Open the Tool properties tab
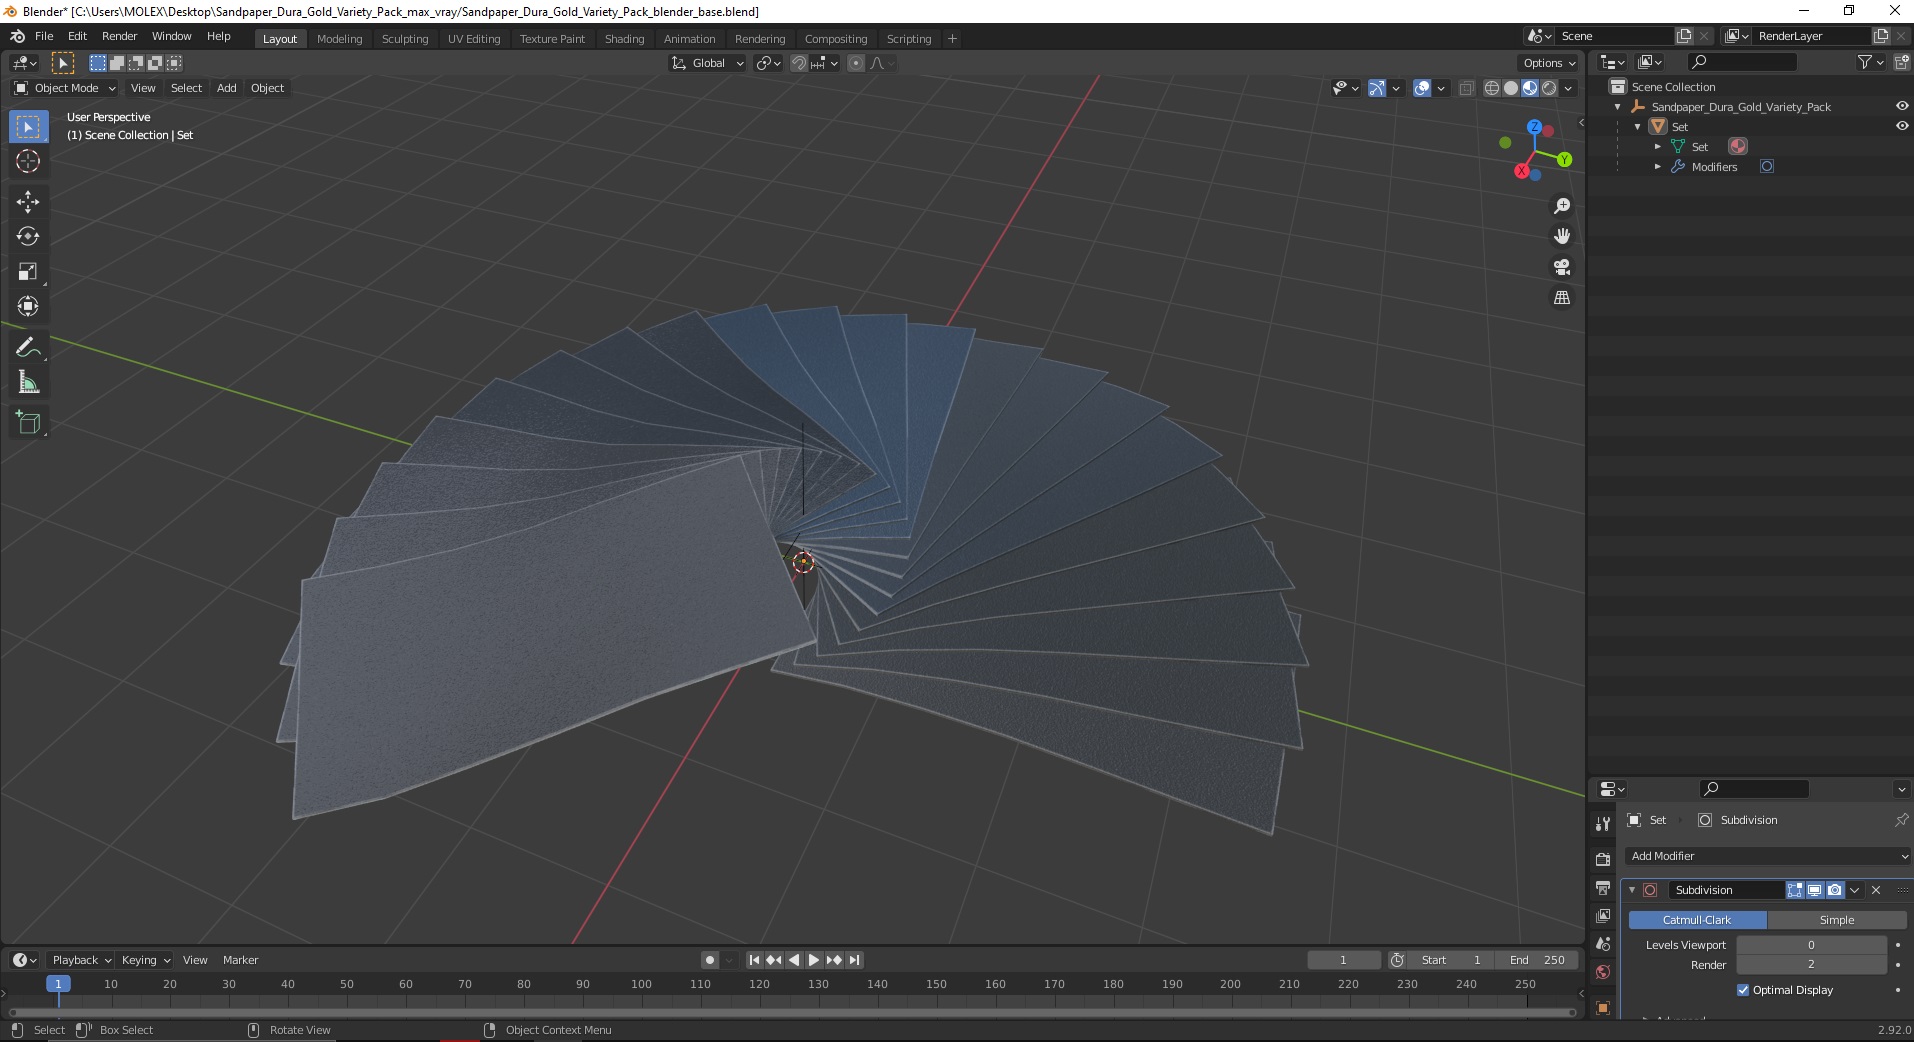The width and height of the screenshot is (1914, 1042). (x=1603, y=823)
